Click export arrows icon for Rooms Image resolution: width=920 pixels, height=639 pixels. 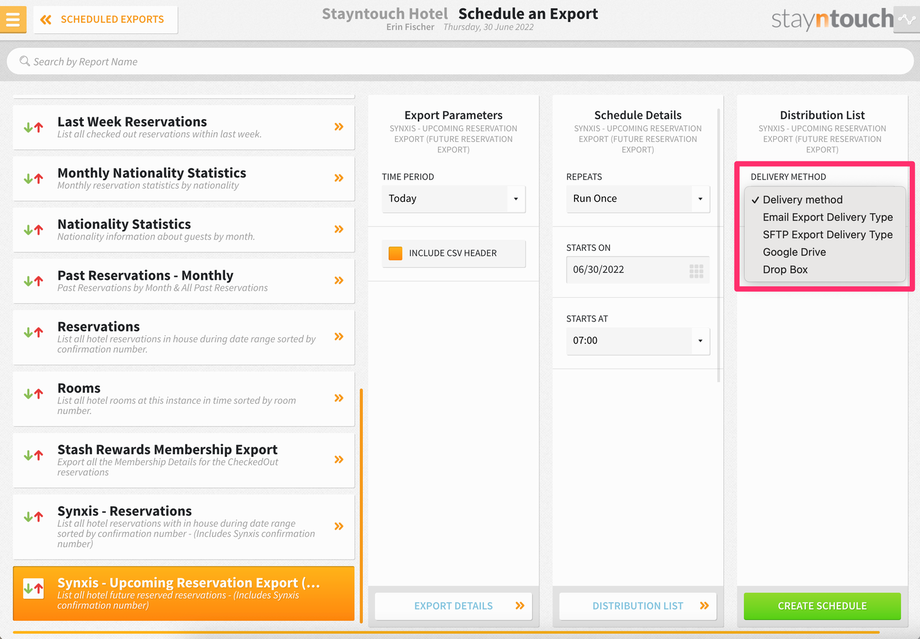point(33,394)
